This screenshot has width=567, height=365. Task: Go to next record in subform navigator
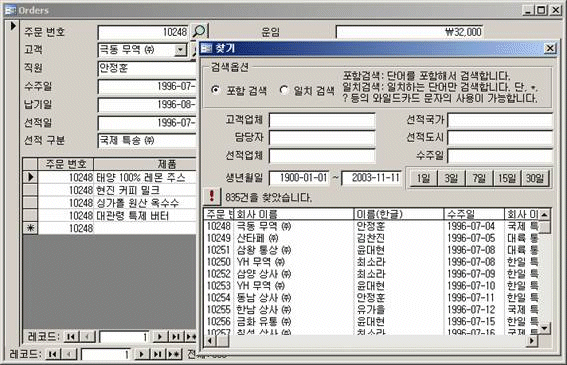(159, 337)
